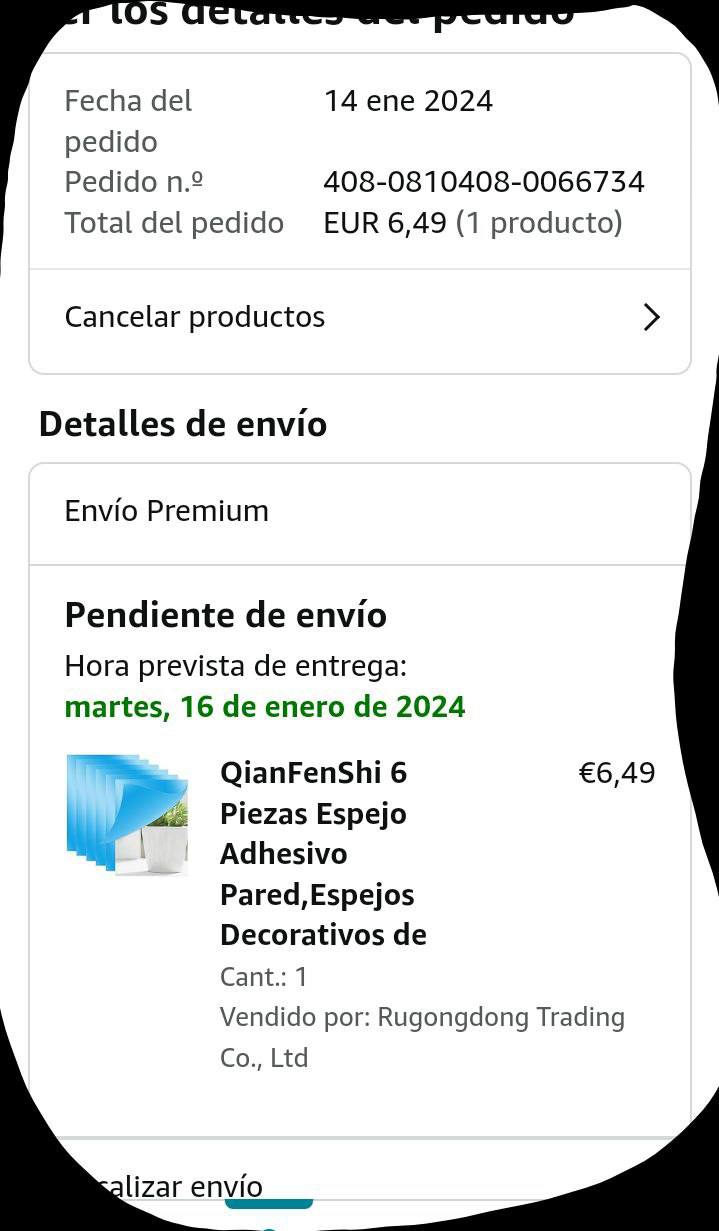Tap the Pendiente de envío status heading
Screen dimensions: 719x1231
(x=225, y=615)
